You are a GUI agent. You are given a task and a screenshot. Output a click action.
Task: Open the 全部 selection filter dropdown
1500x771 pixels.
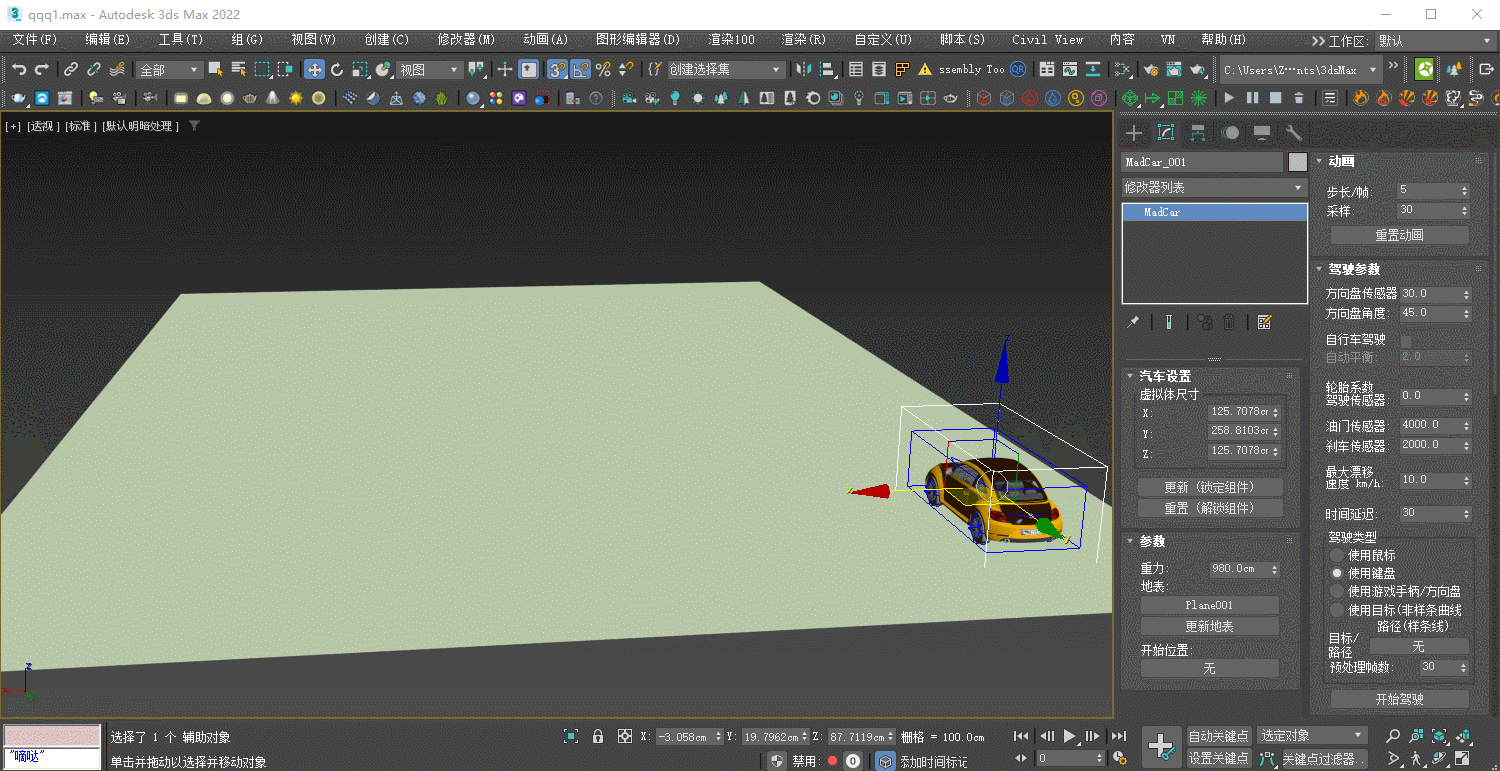click(x=169, y=70)
